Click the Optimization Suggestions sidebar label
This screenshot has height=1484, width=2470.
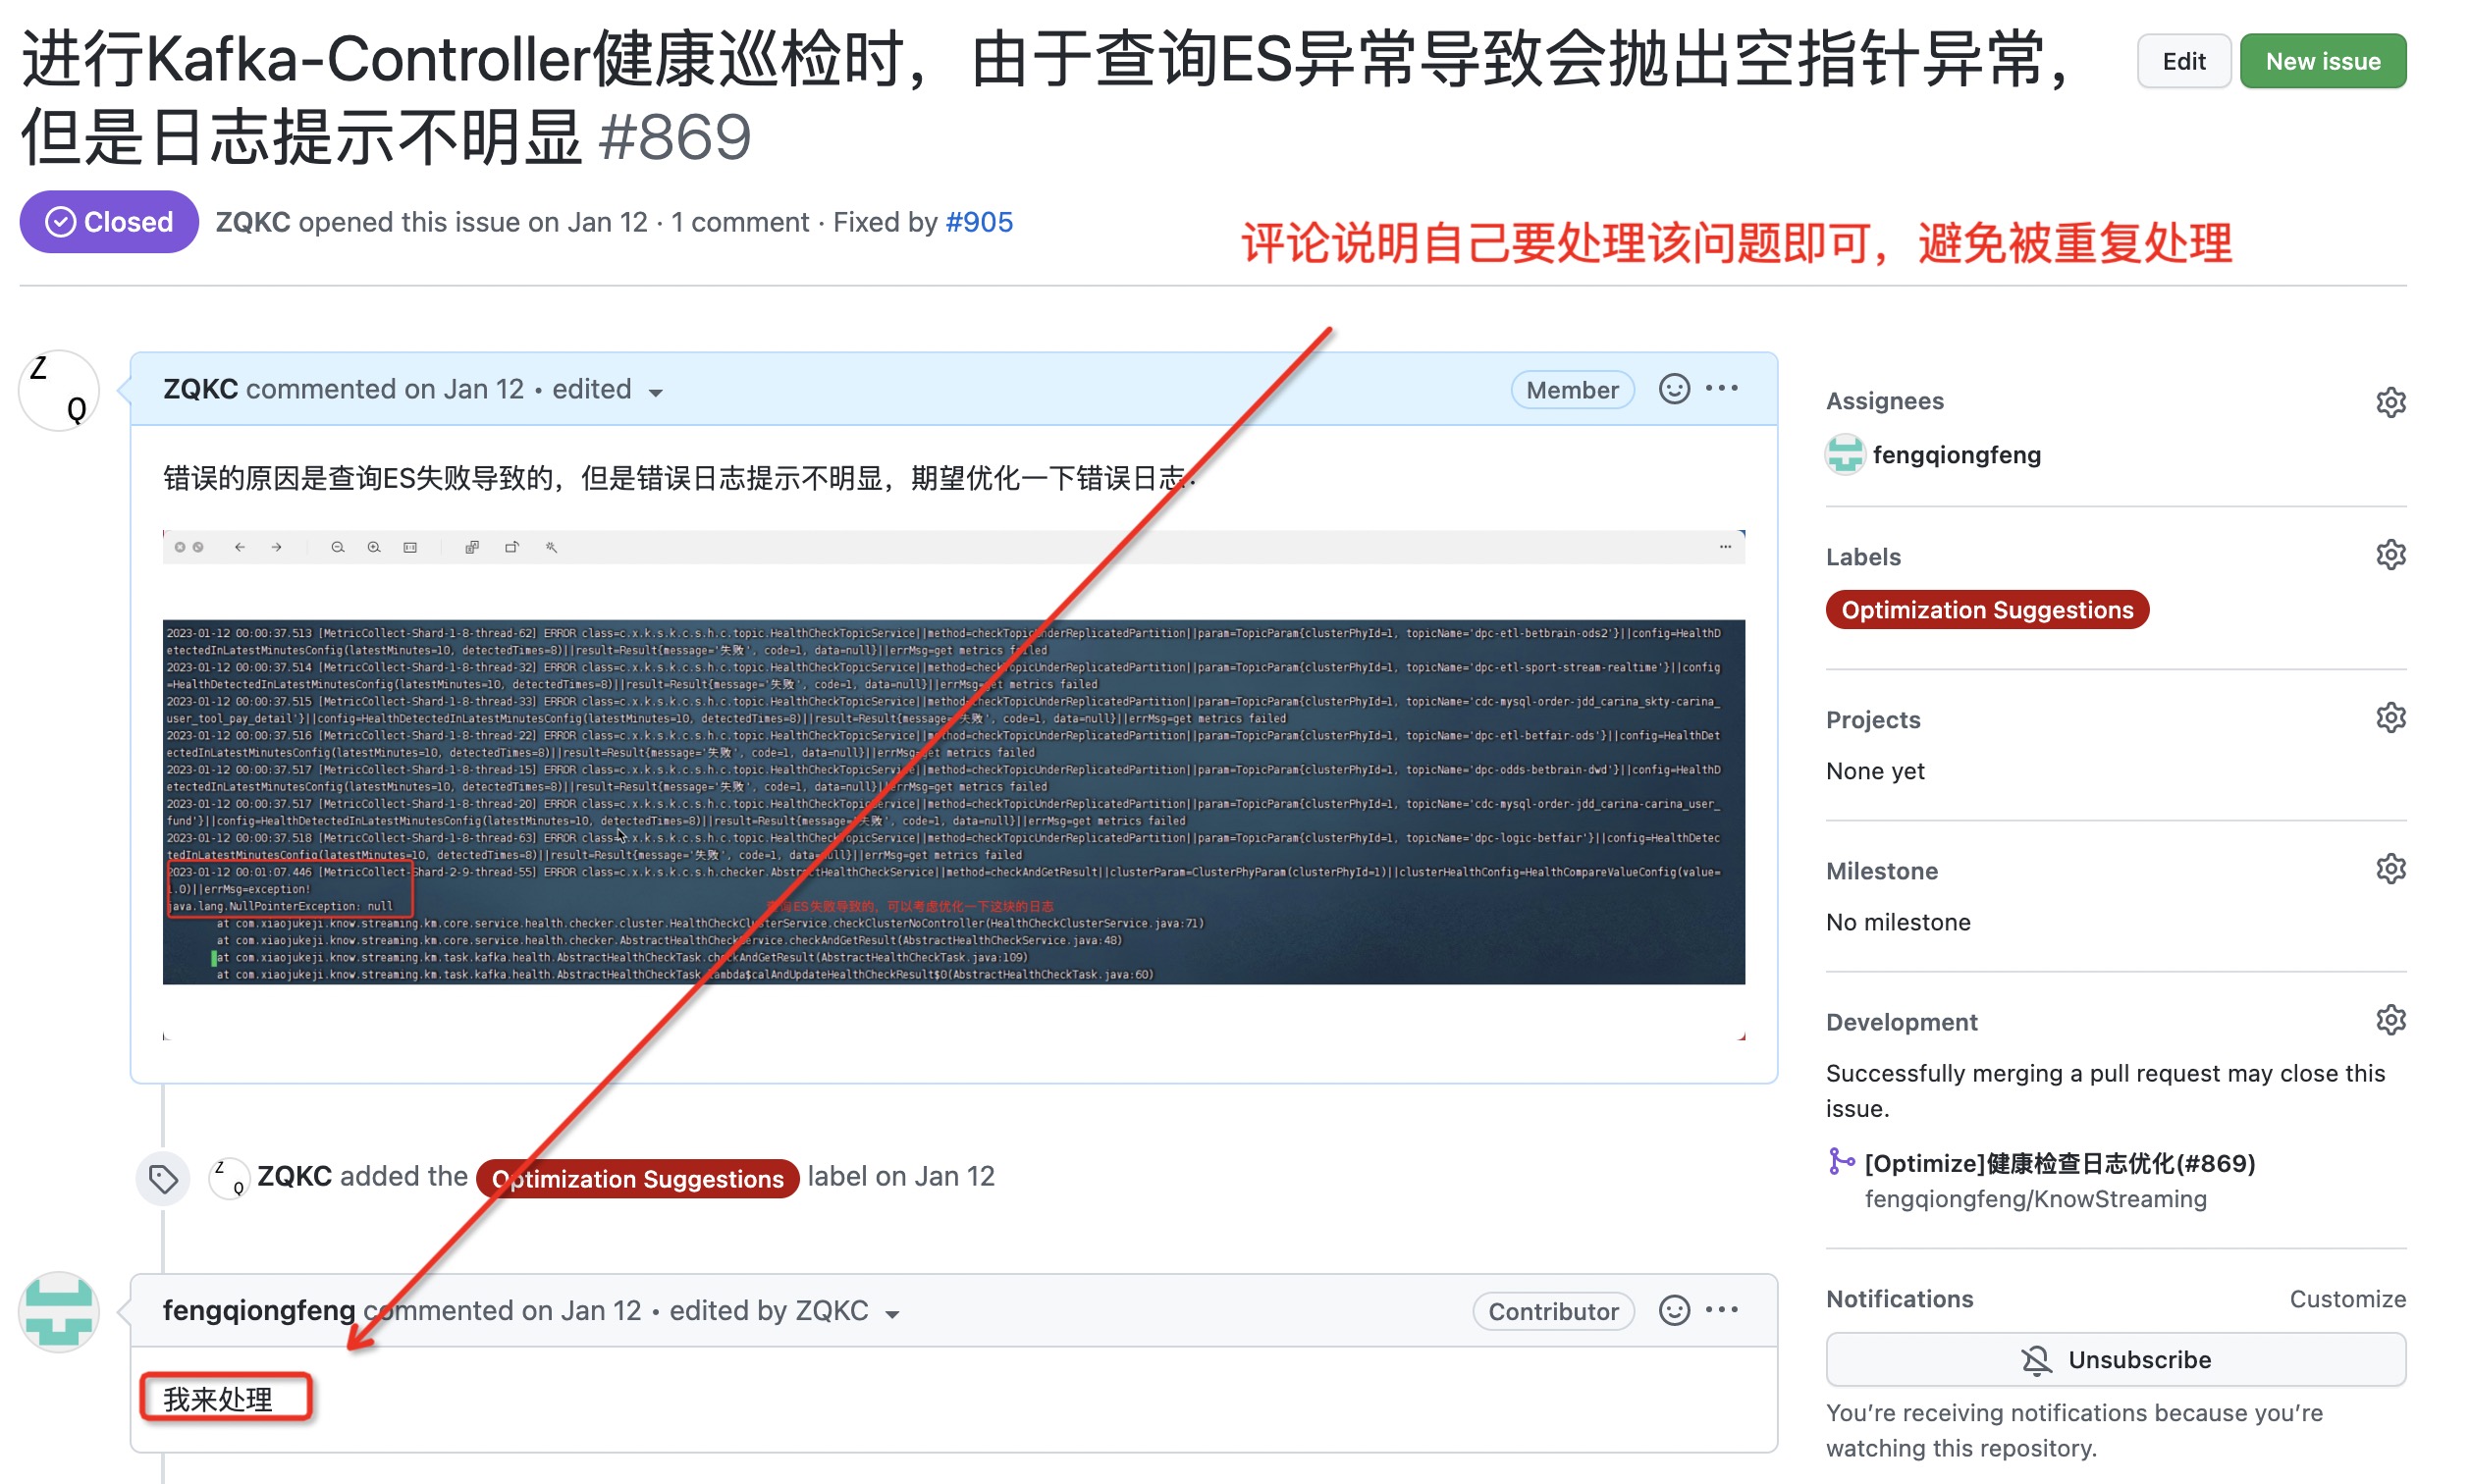1986,610
